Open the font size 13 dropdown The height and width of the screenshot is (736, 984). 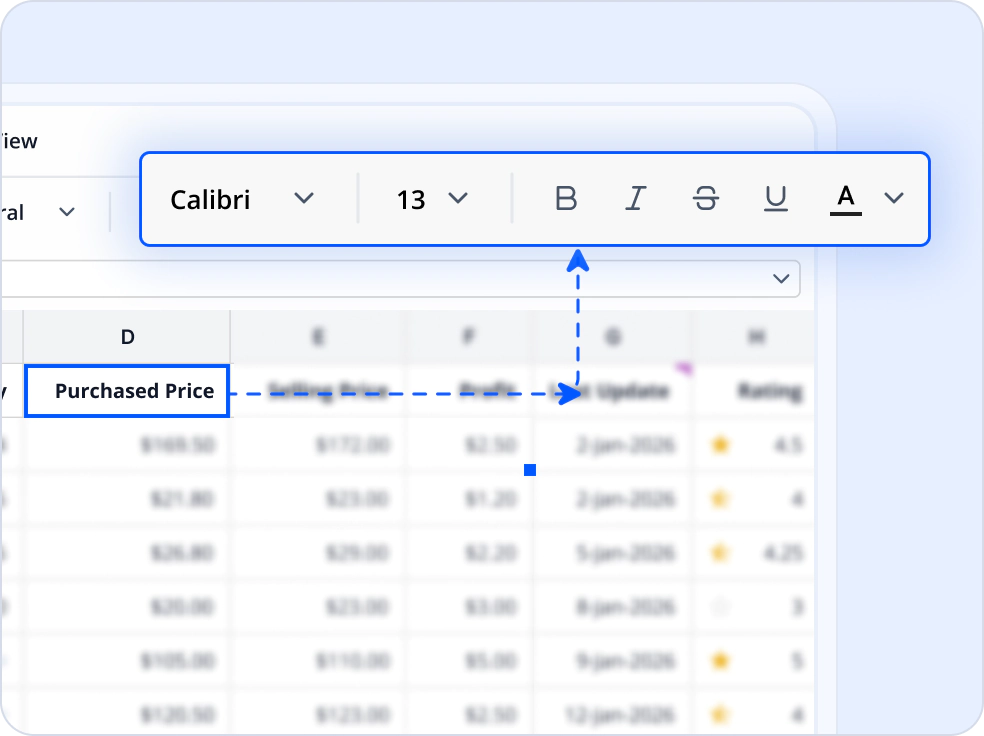[432, 200]
